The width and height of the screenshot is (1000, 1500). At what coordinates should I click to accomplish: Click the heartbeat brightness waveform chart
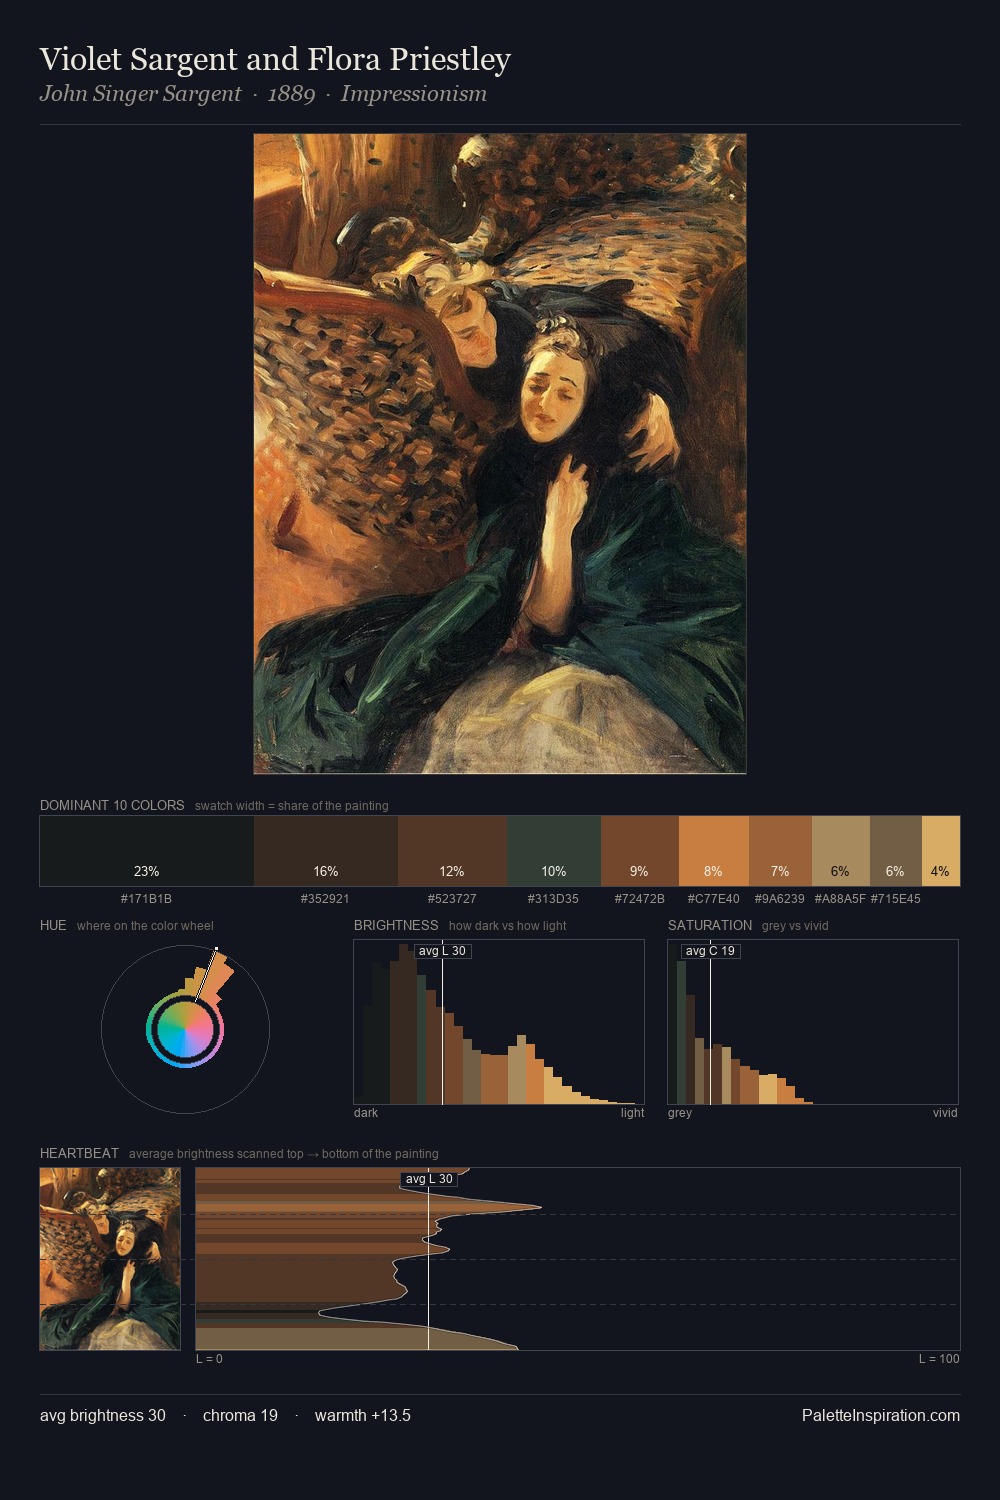coord(578,1259)
